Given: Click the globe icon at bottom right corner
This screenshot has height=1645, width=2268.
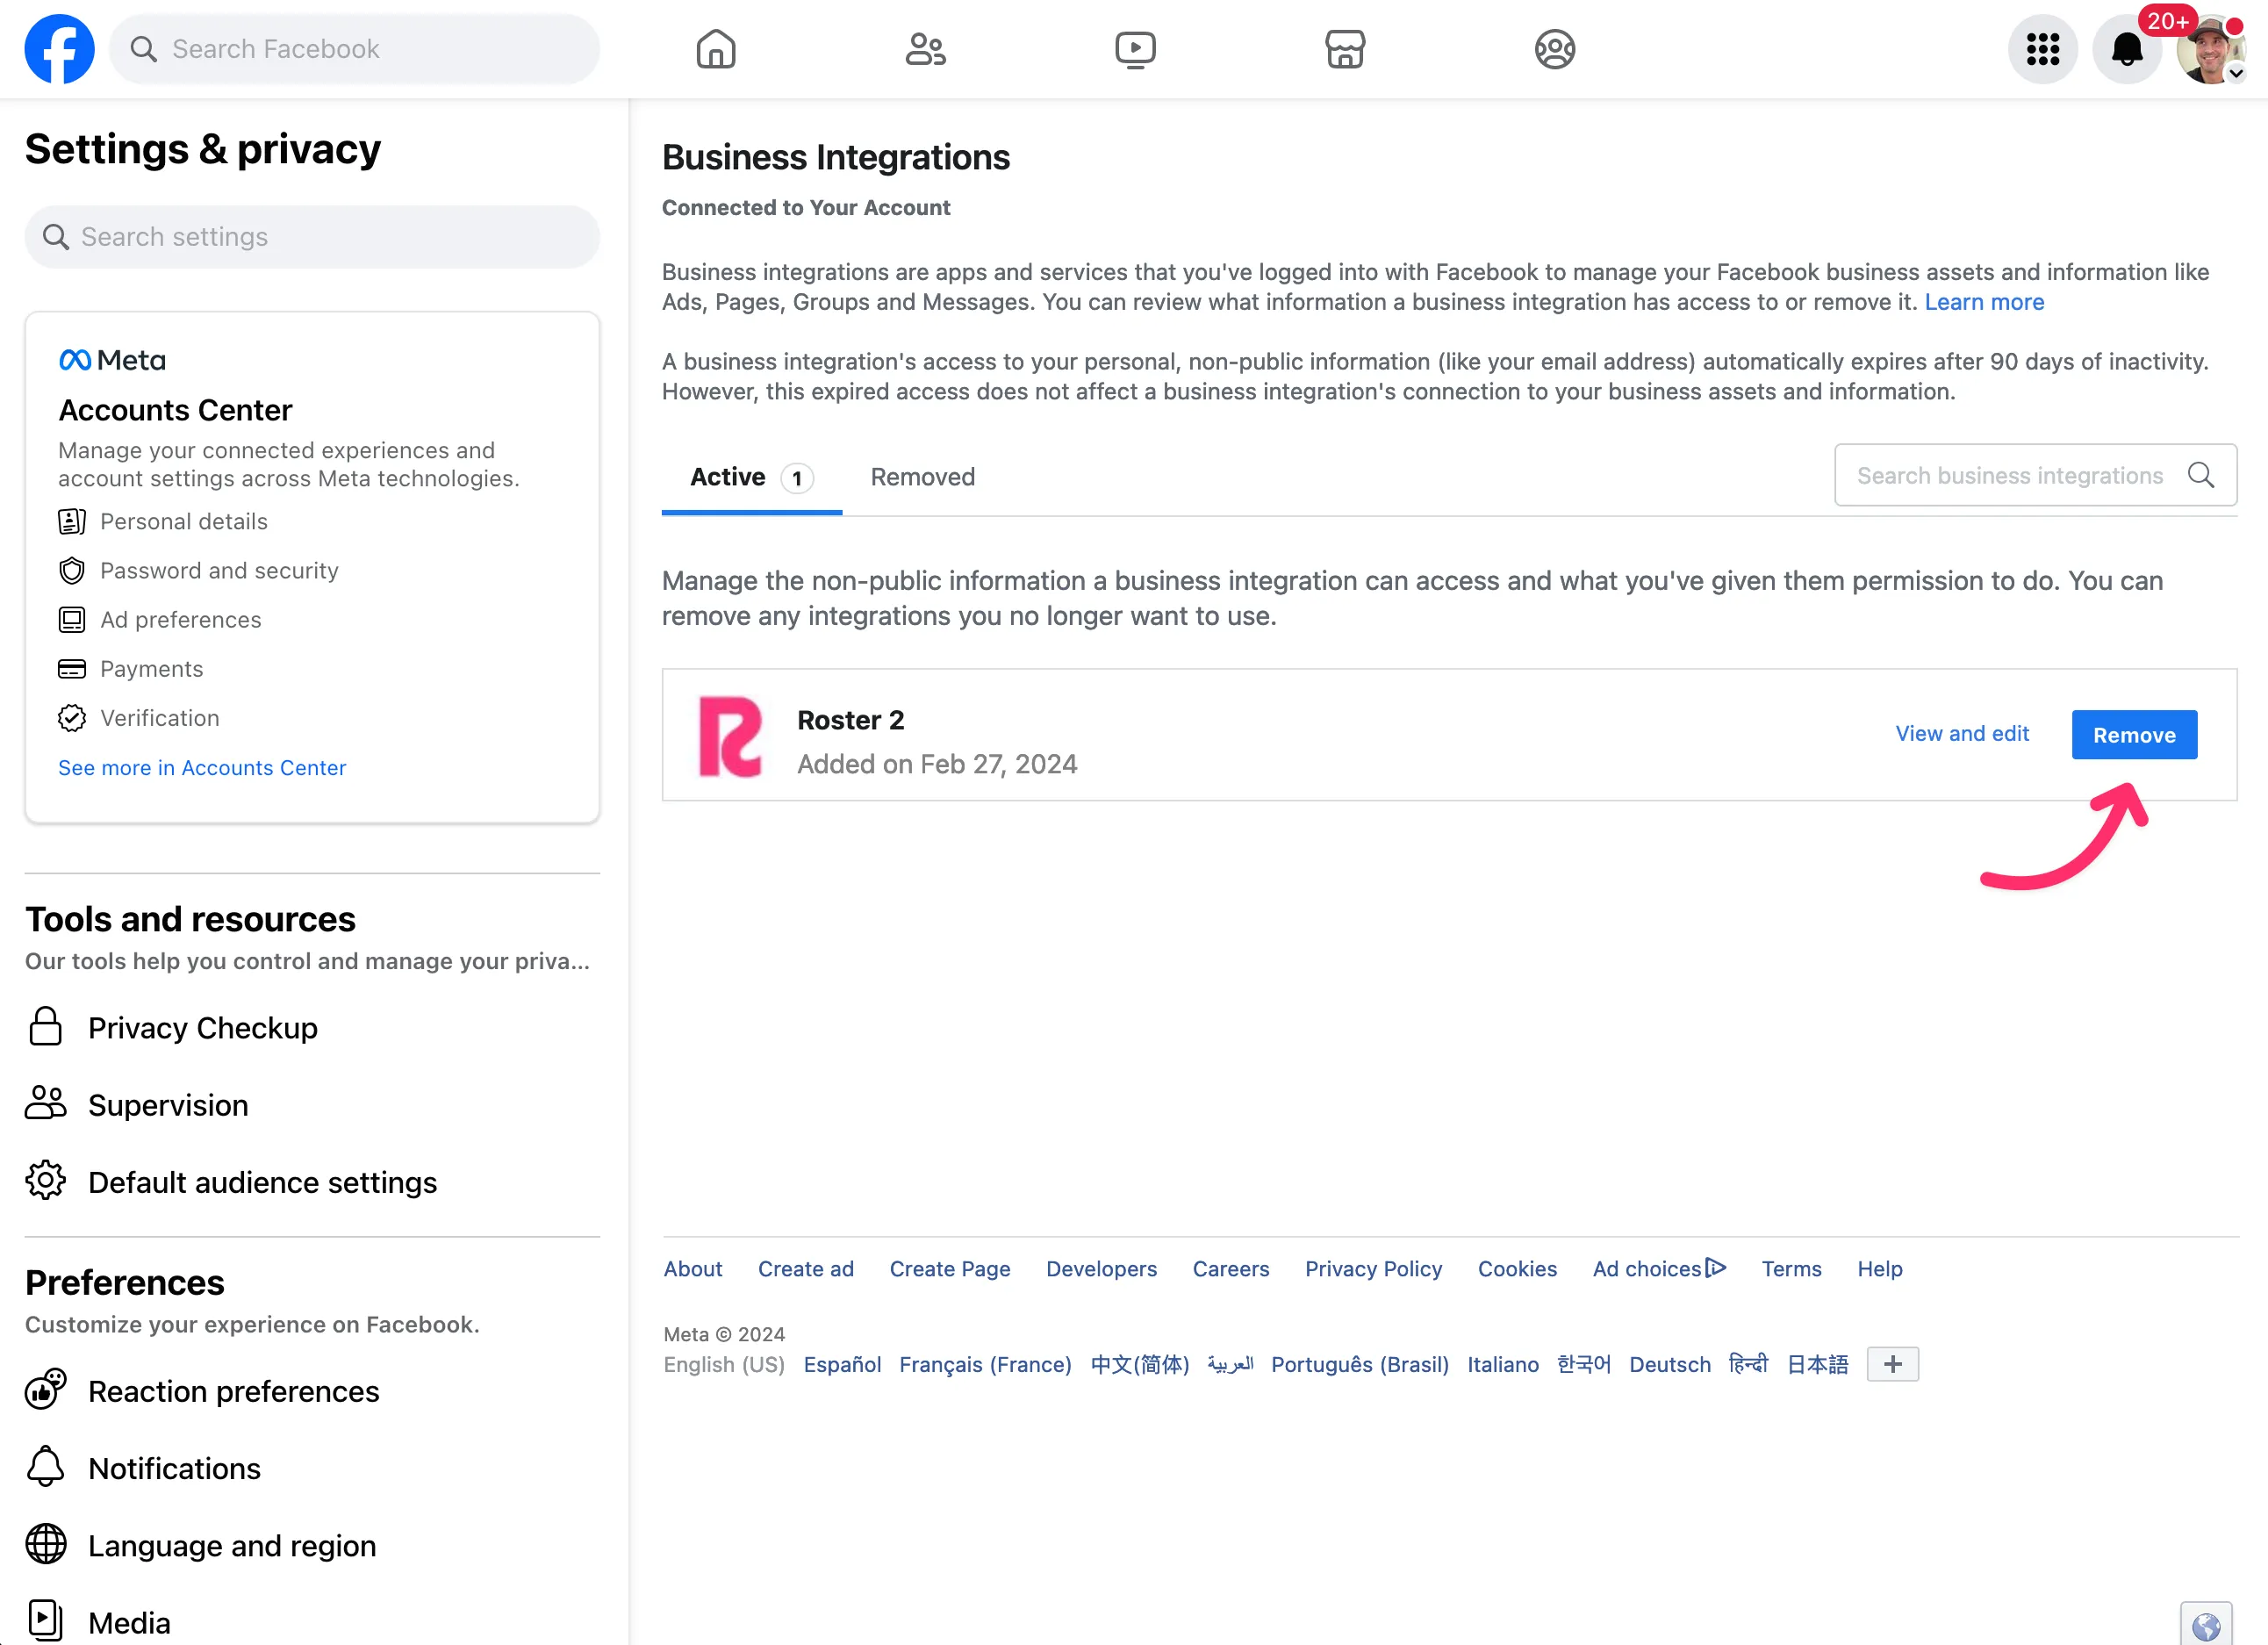Looking at the screenshot, I should pyautogui.click(x=2206, y=1625).
